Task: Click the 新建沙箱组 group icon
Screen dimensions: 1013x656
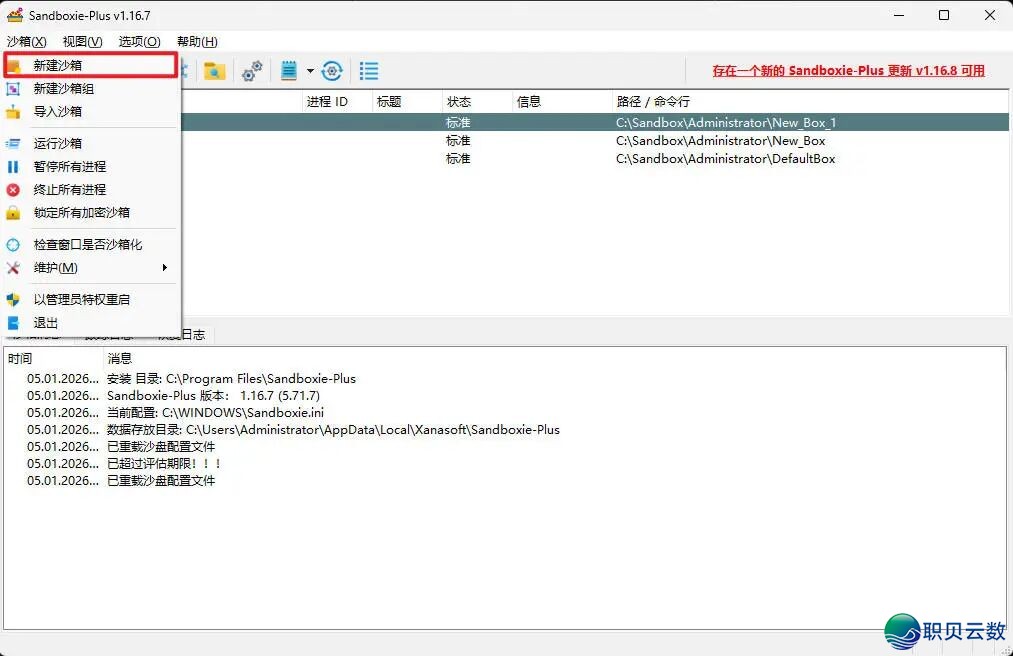Action: [x=13, y=89]
